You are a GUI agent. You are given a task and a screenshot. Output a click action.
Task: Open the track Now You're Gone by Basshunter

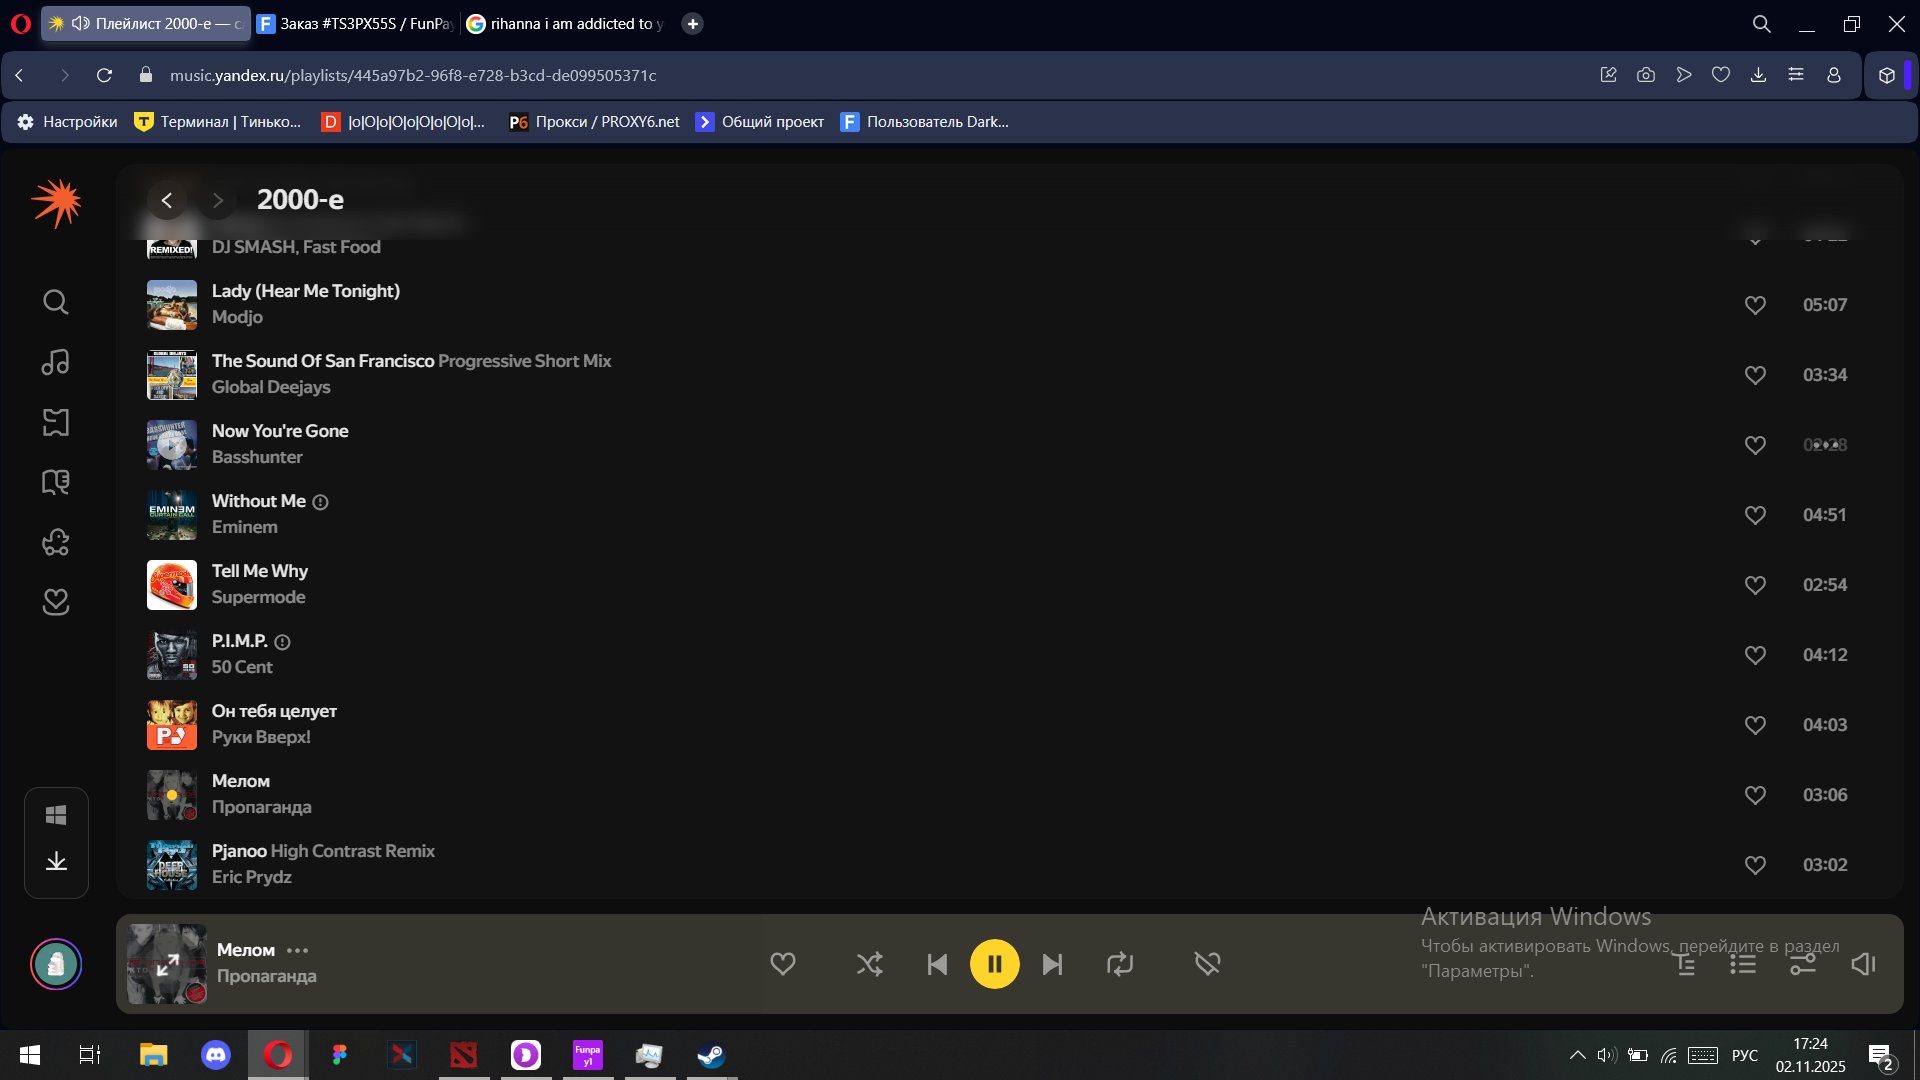pos(280,431)
